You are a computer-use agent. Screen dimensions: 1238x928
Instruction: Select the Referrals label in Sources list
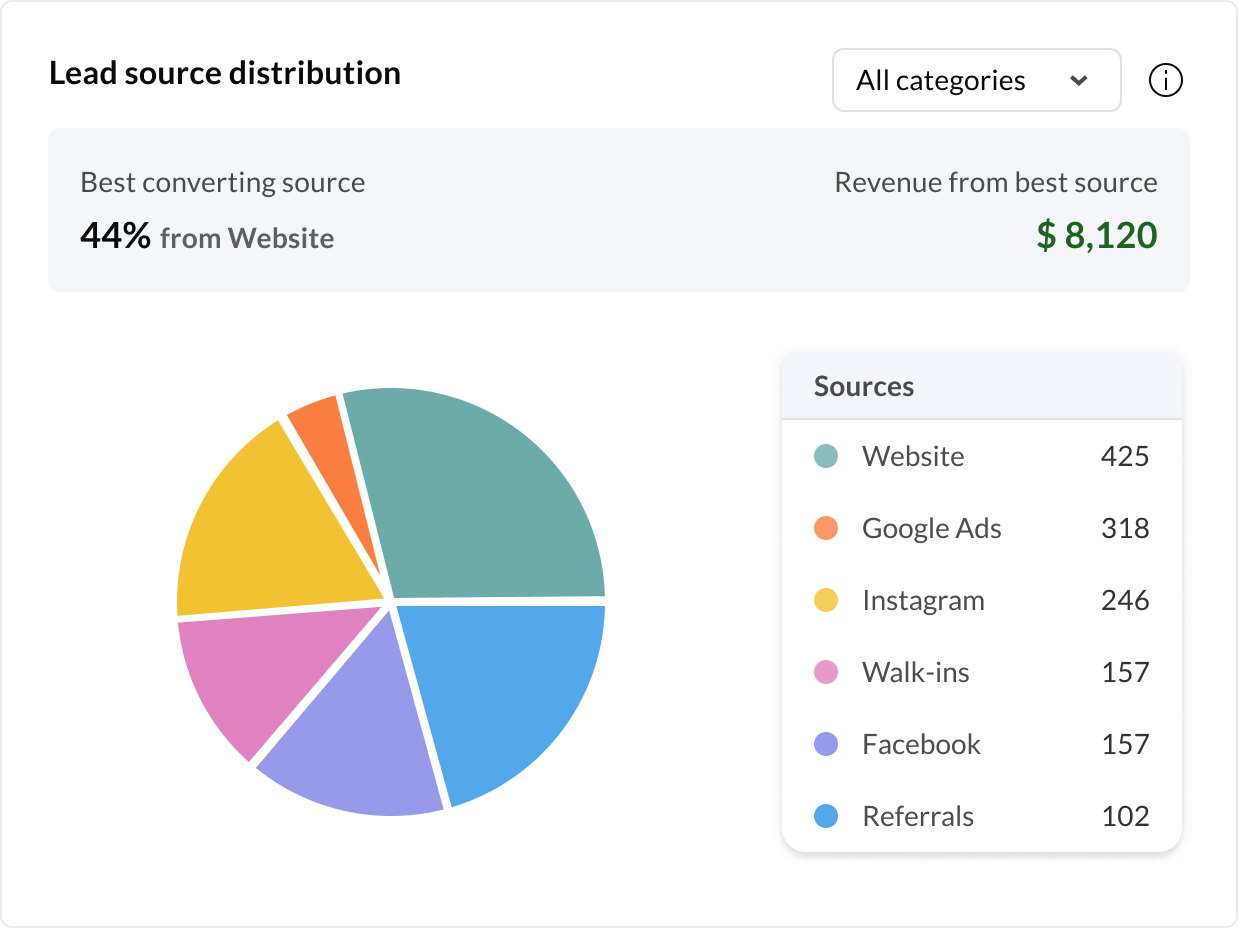(x=917, y=816)
